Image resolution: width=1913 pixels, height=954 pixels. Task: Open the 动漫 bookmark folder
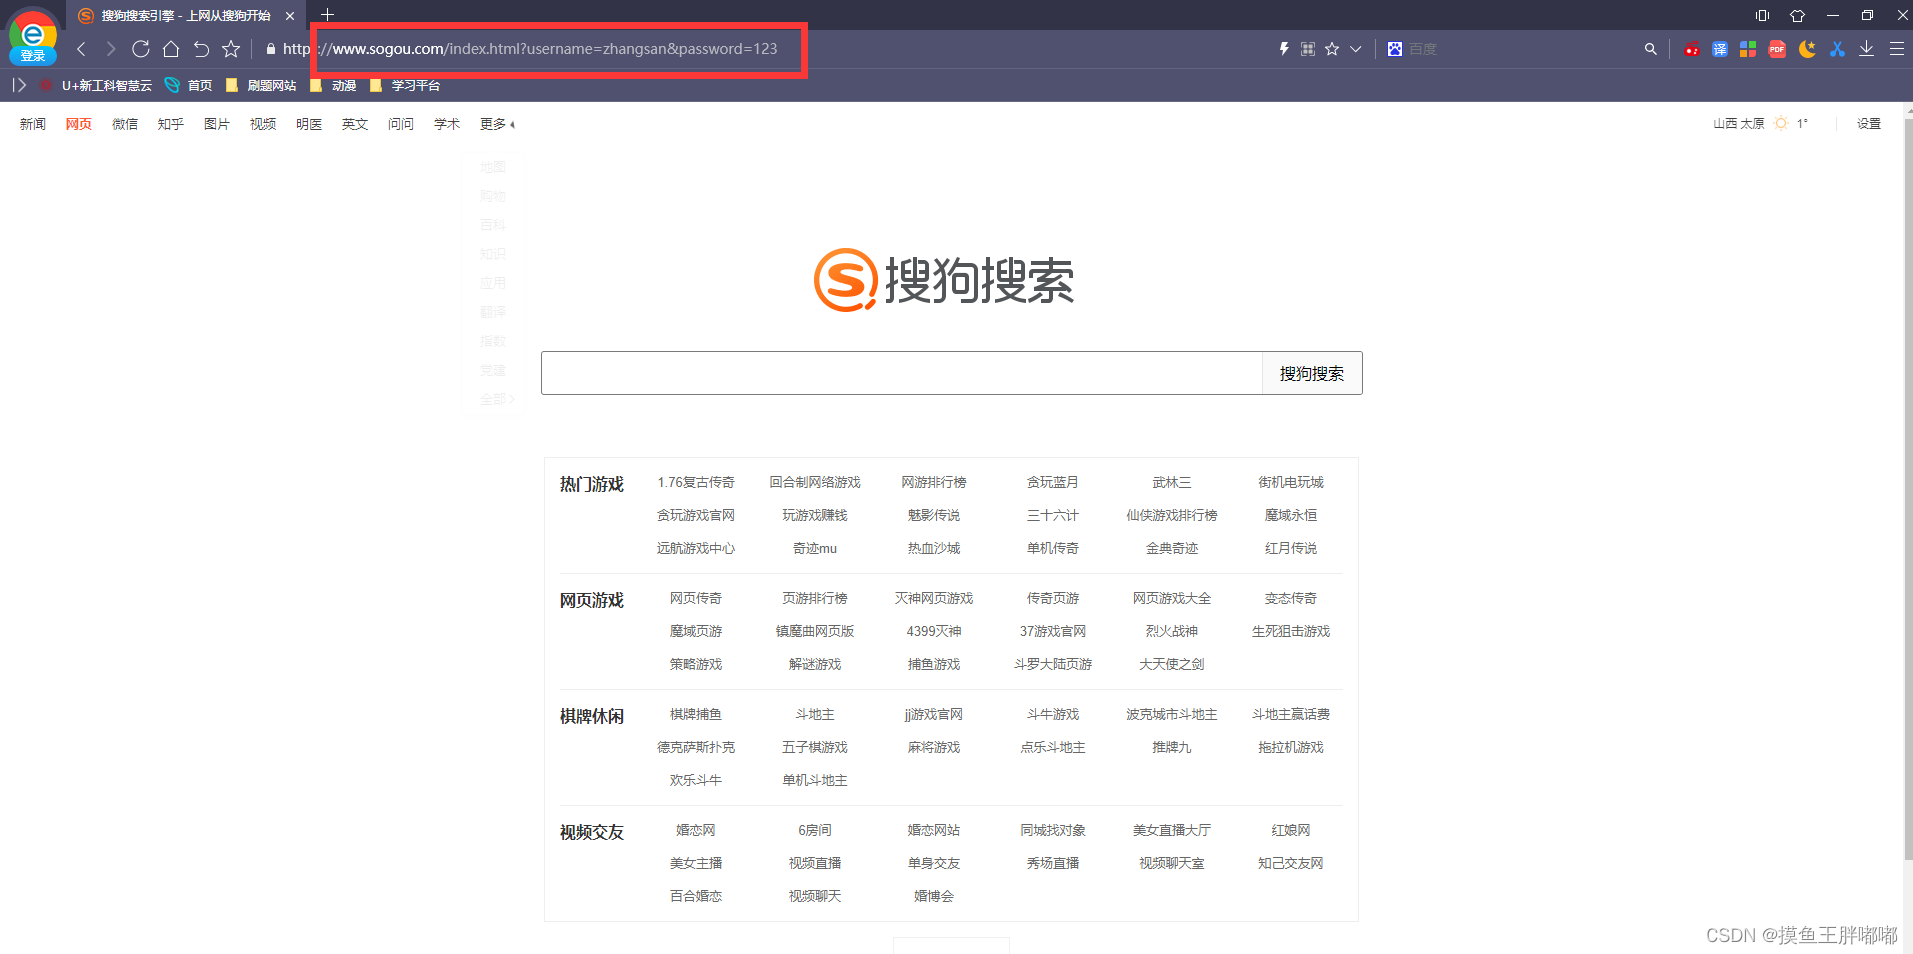pos(333,85)
